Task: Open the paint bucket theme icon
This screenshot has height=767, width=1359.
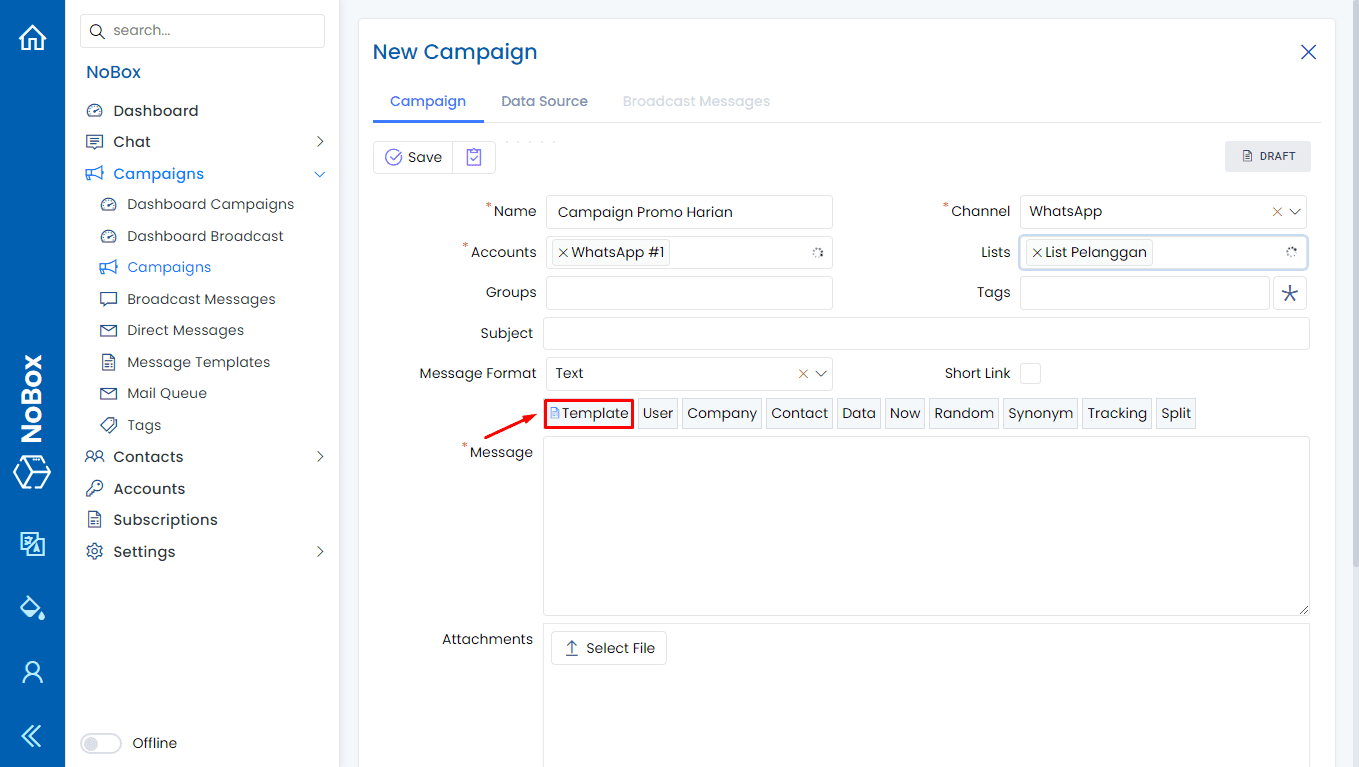Action: point(32,607)
